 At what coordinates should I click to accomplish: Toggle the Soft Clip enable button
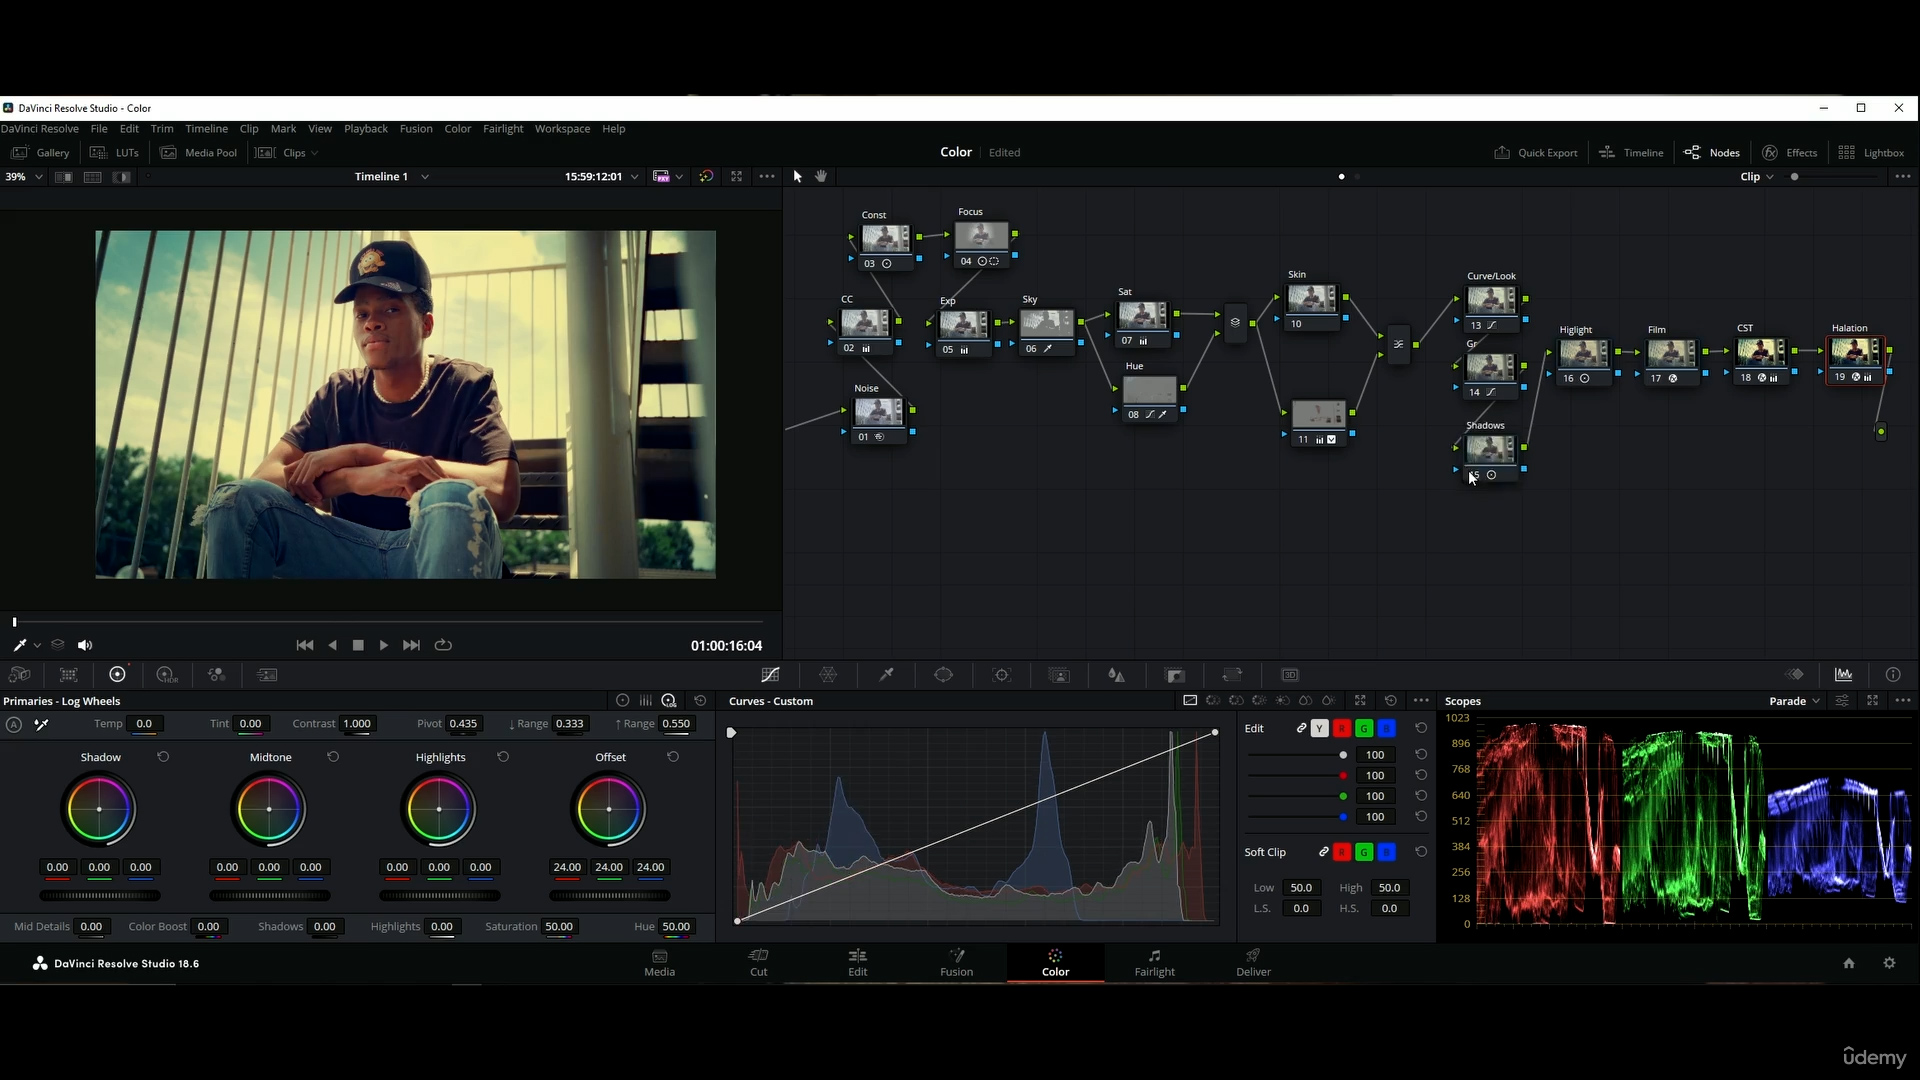coord(1324,851)
